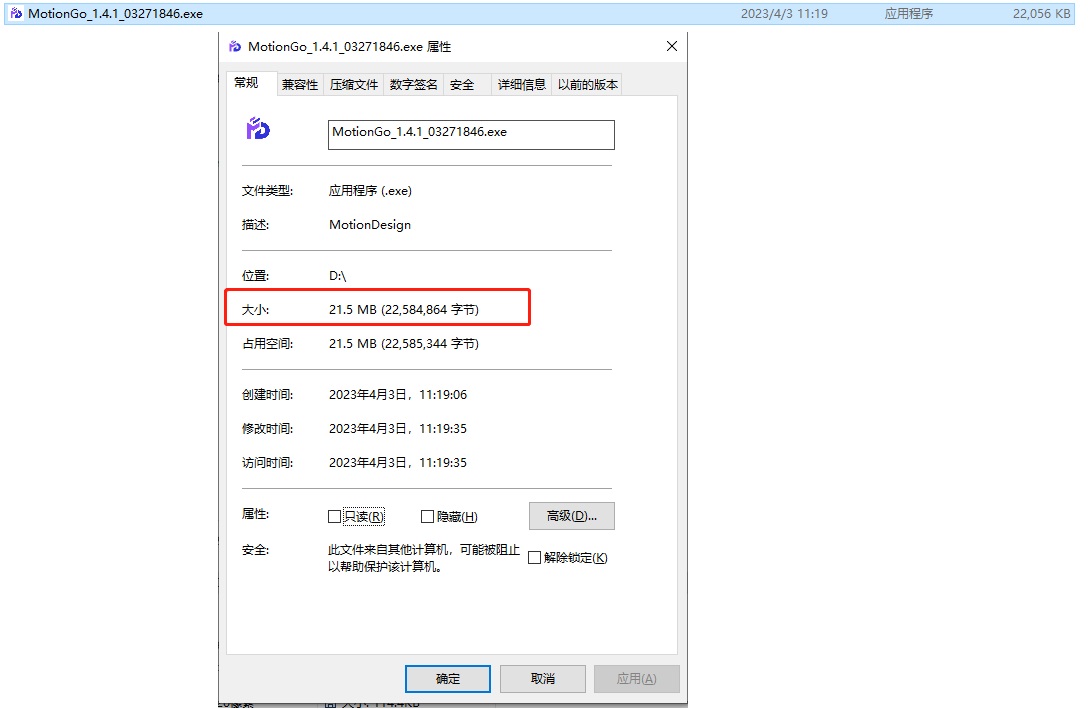Click the 大小 label

(x=255, y=309)
